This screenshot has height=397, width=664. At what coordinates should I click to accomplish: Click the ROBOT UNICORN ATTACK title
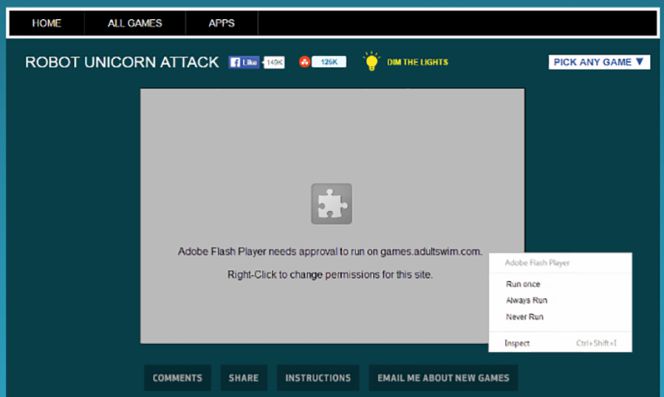click(x=122, y=62)
